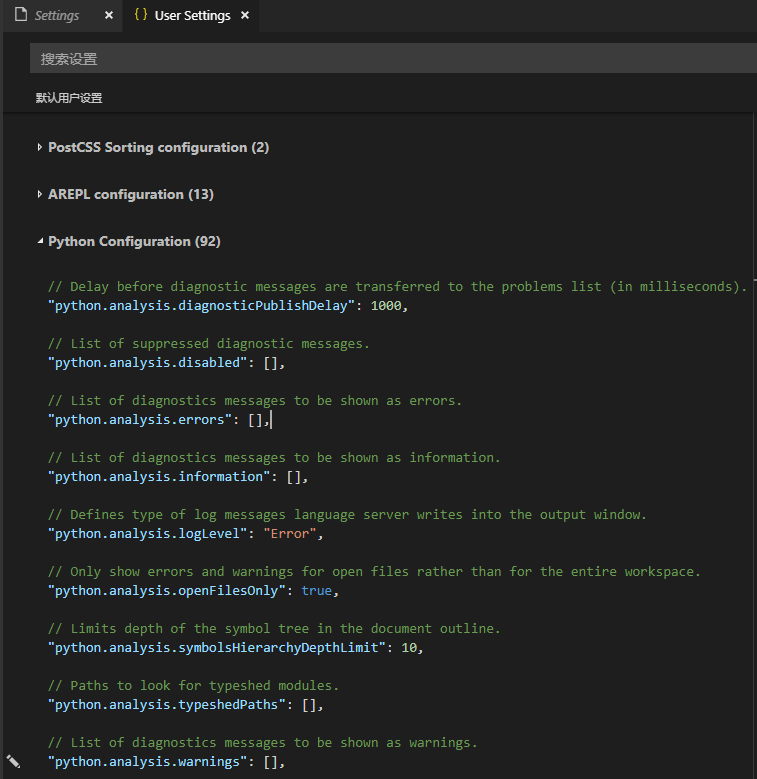Click the pencil edit icon beside python.analysis.warnings
This screenshot has width=757, height=779.
(13, 761)
